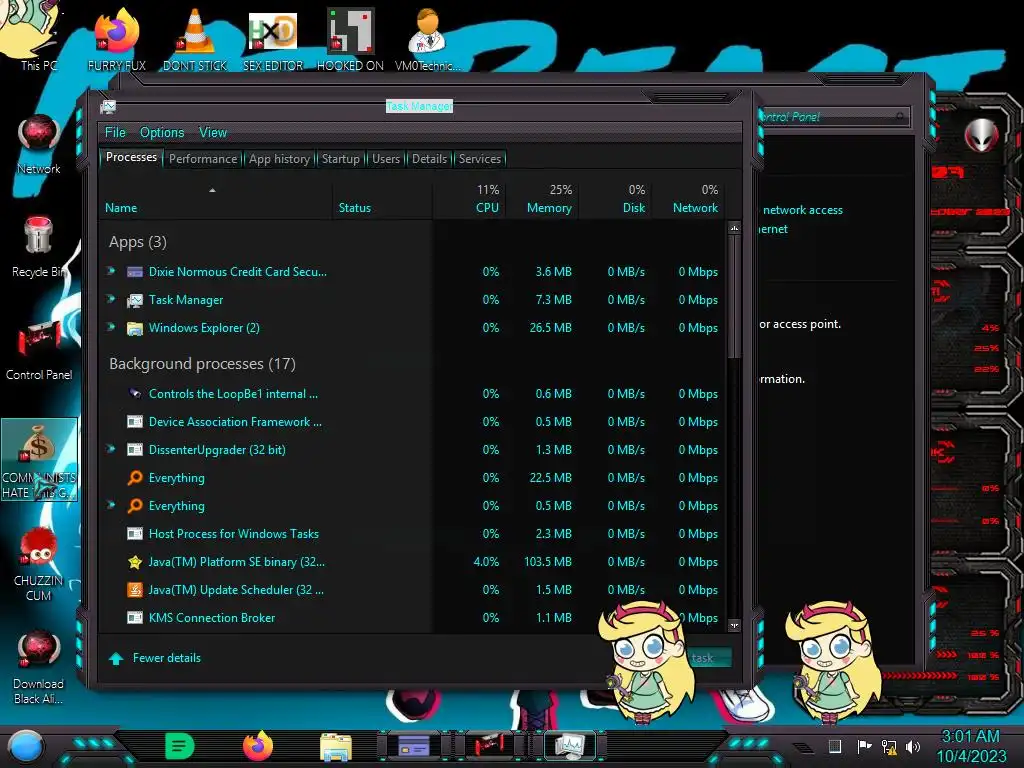Sort by the Name column header
Screen dimensions: 1024x768
pos(216,200)
